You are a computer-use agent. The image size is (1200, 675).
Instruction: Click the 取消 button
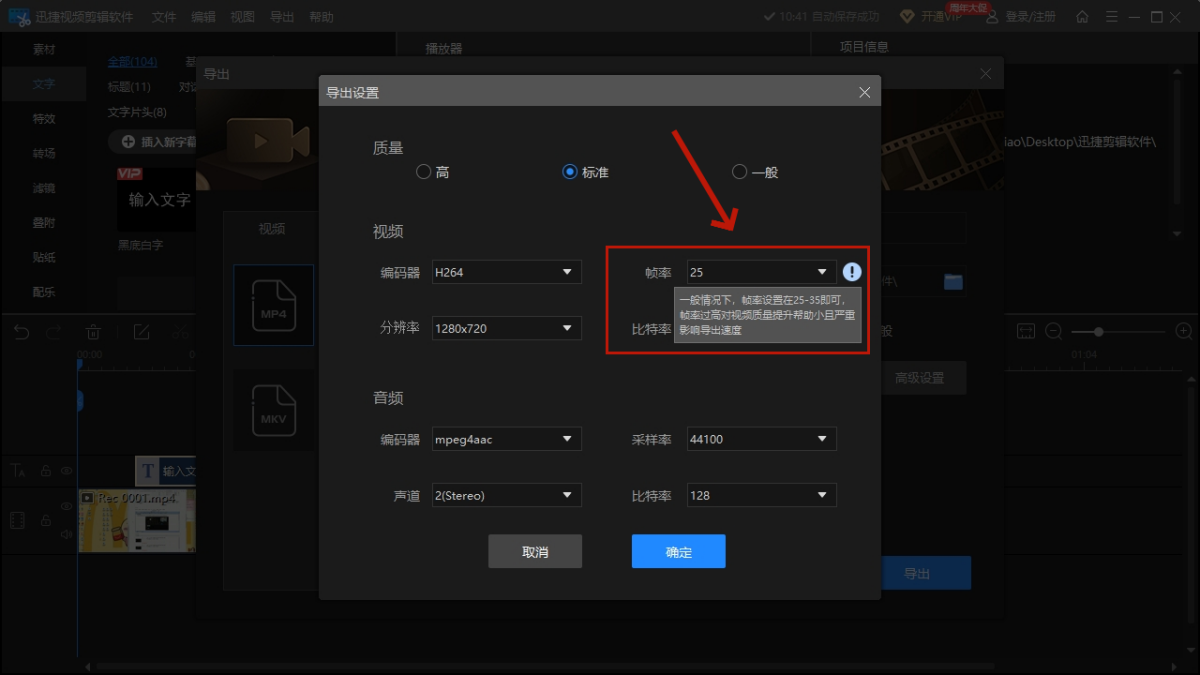(x=535, y=552)
